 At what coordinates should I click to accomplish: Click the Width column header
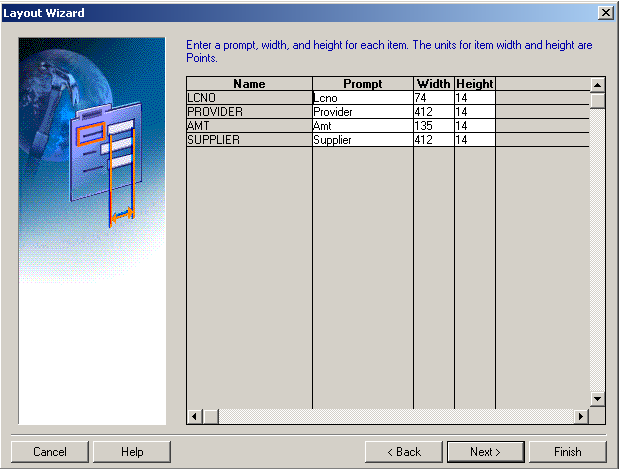434,84
